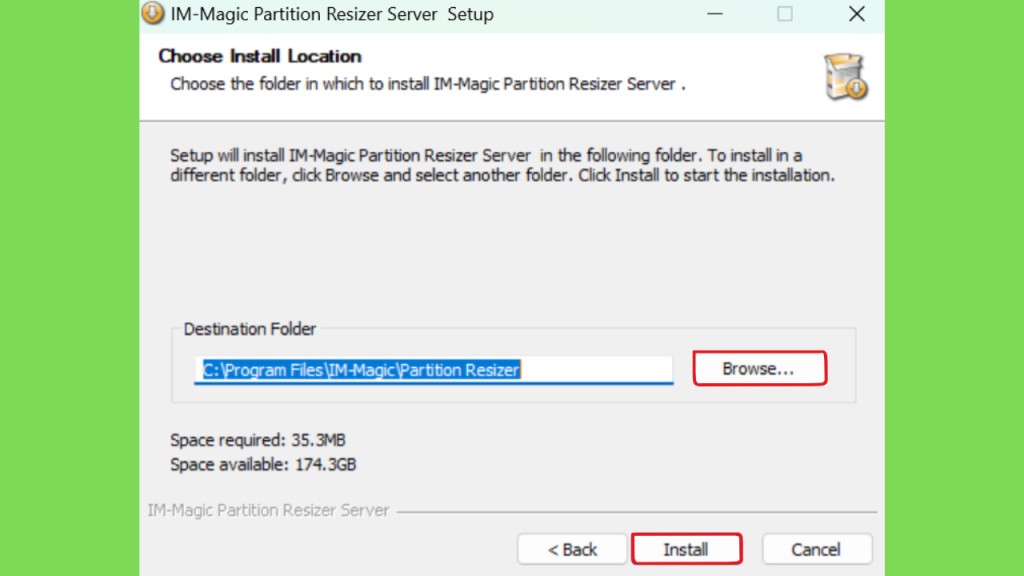
Task: Click the Choose Install Location heading
Action: (x=260, y=56)
